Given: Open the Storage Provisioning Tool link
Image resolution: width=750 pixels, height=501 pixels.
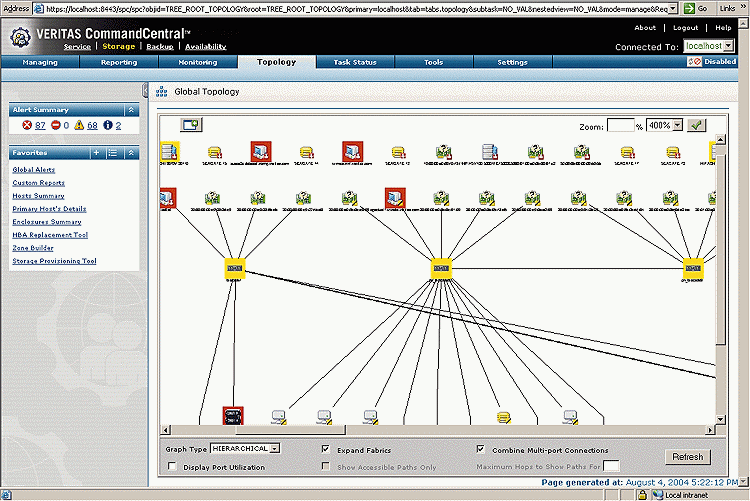Looking at the screenshot, I should click(x=55, y=261).
